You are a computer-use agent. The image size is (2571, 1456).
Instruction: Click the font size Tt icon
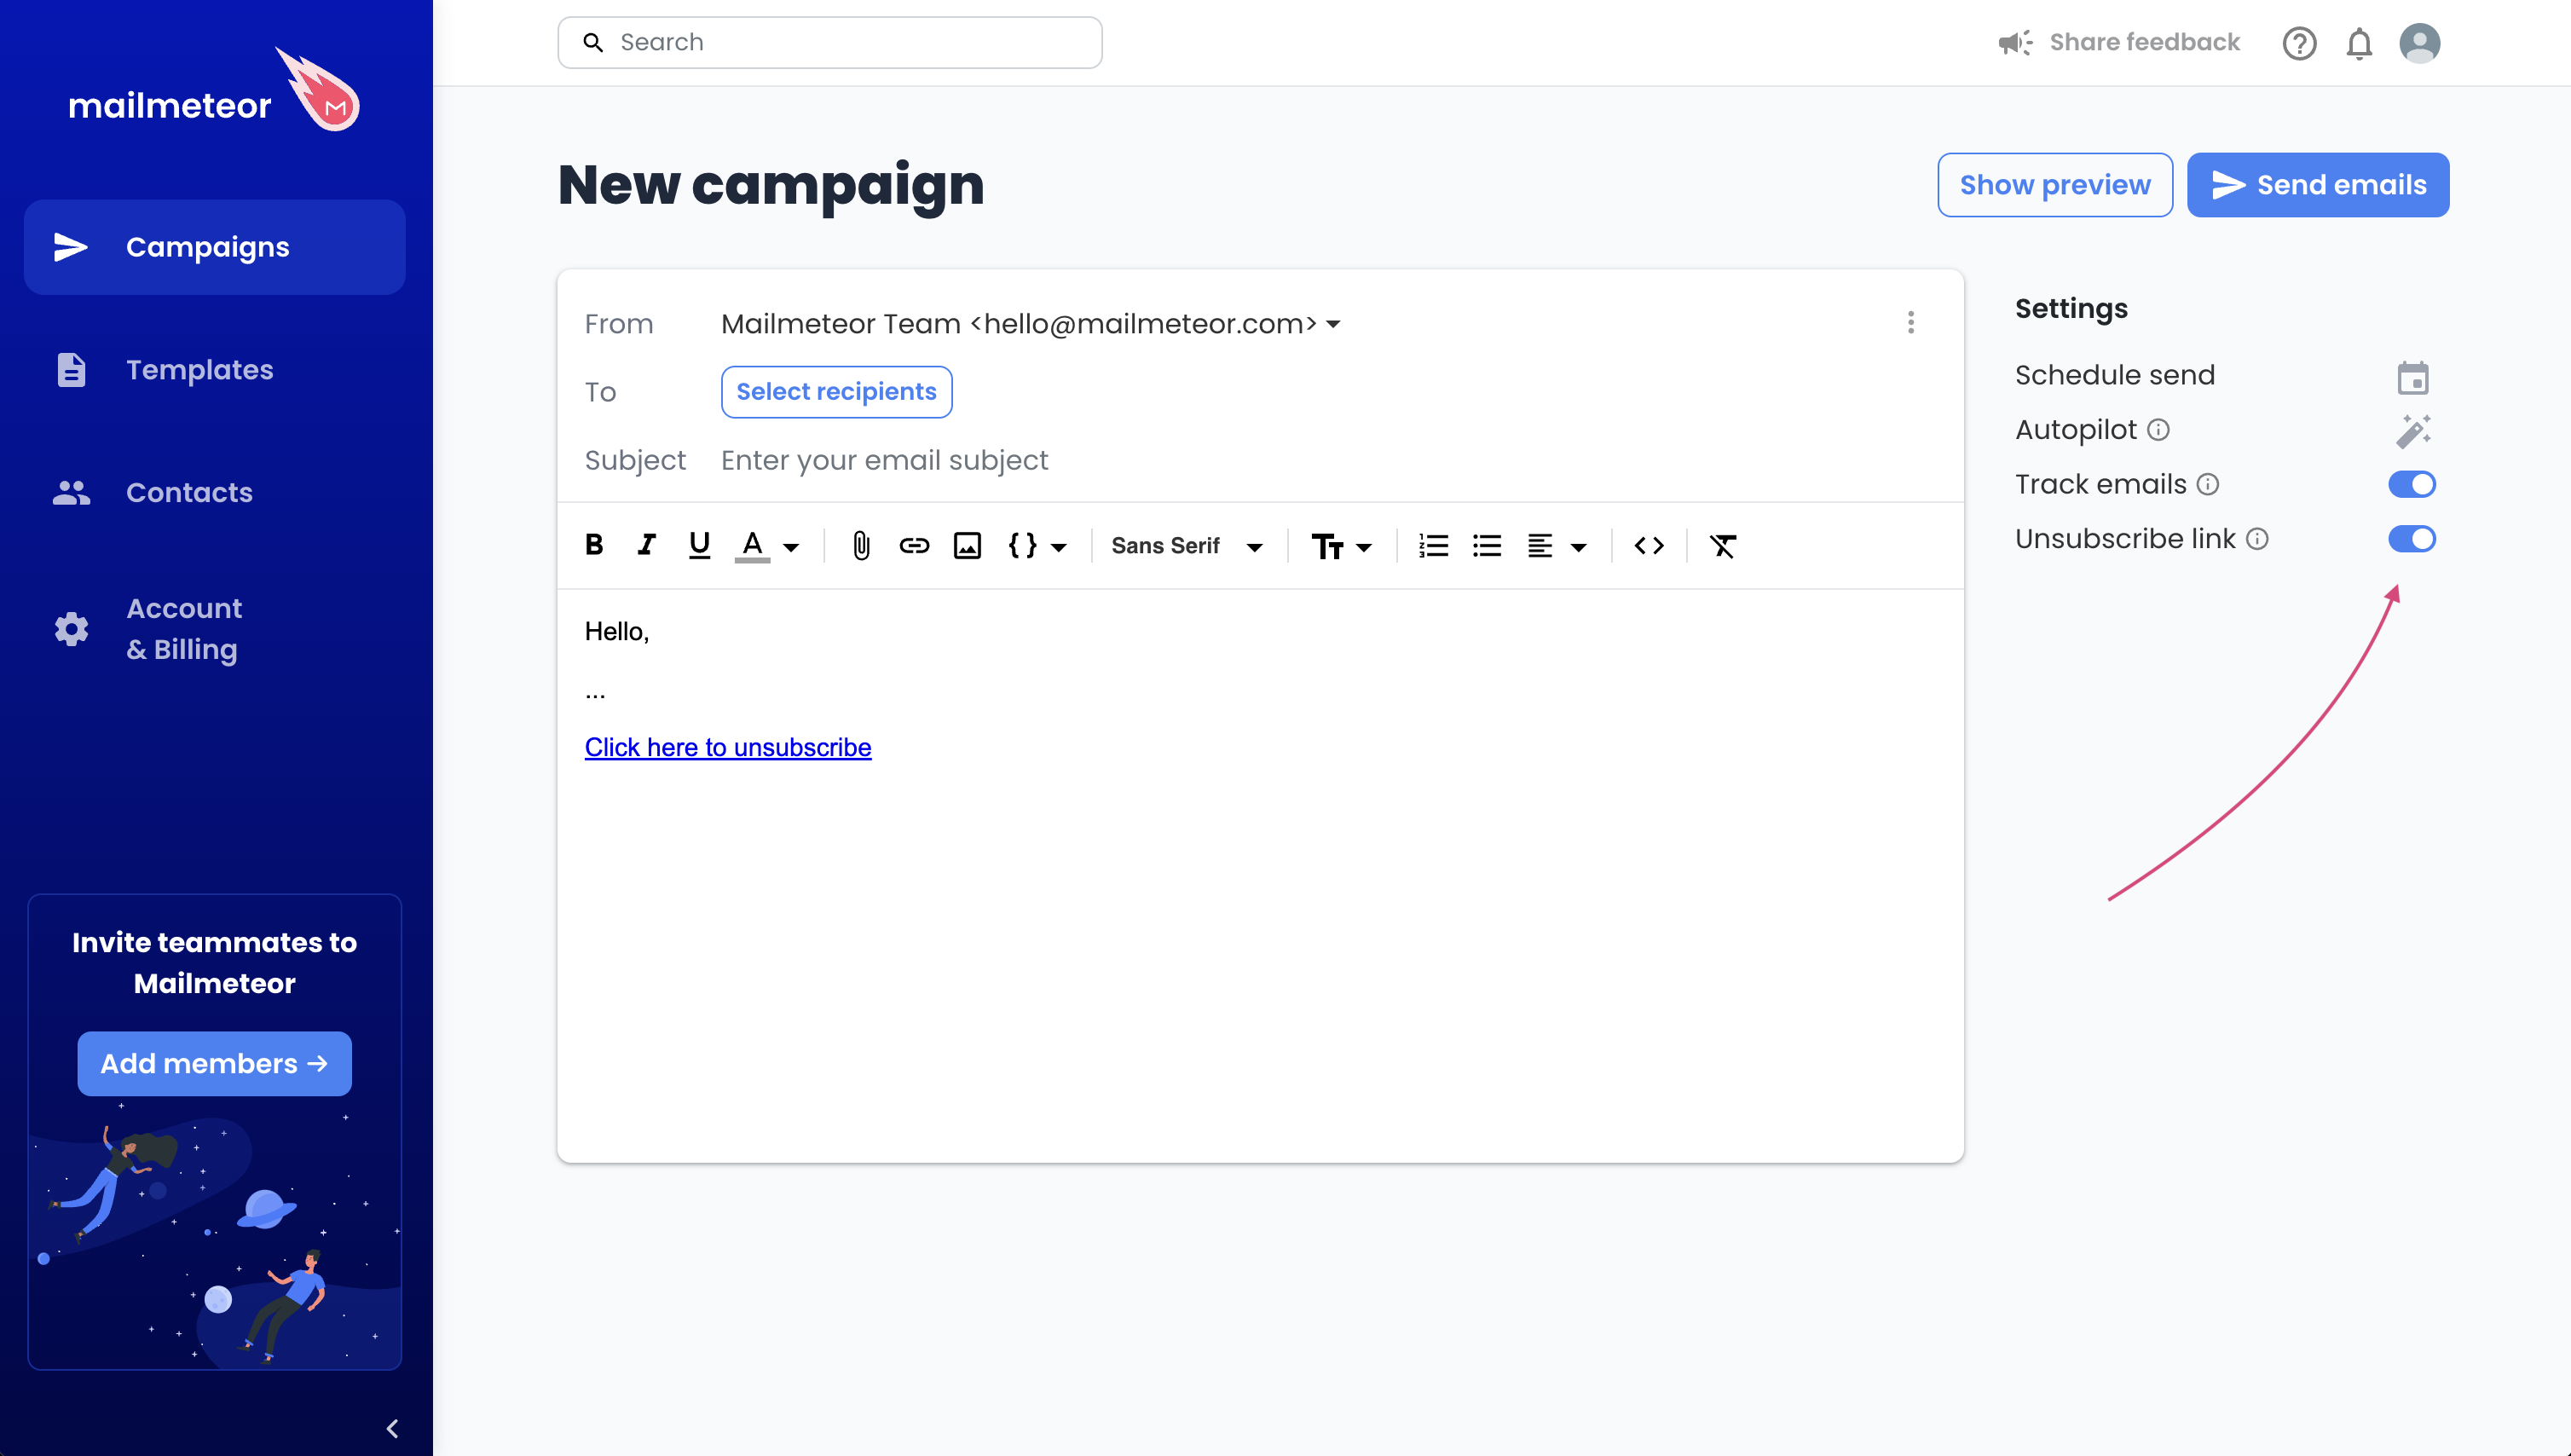[x=1327, y=546]
